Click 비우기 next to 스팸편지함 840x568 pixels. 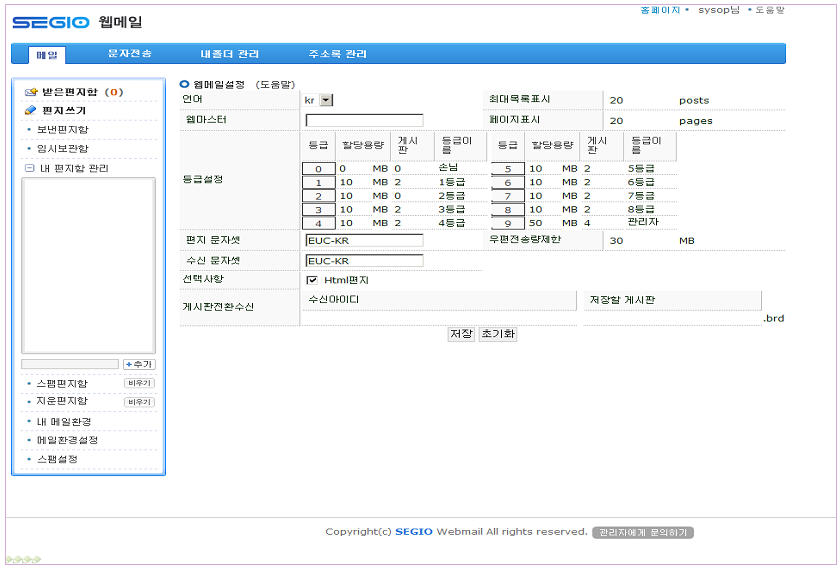pyautogui.click(x=139, y=384)
